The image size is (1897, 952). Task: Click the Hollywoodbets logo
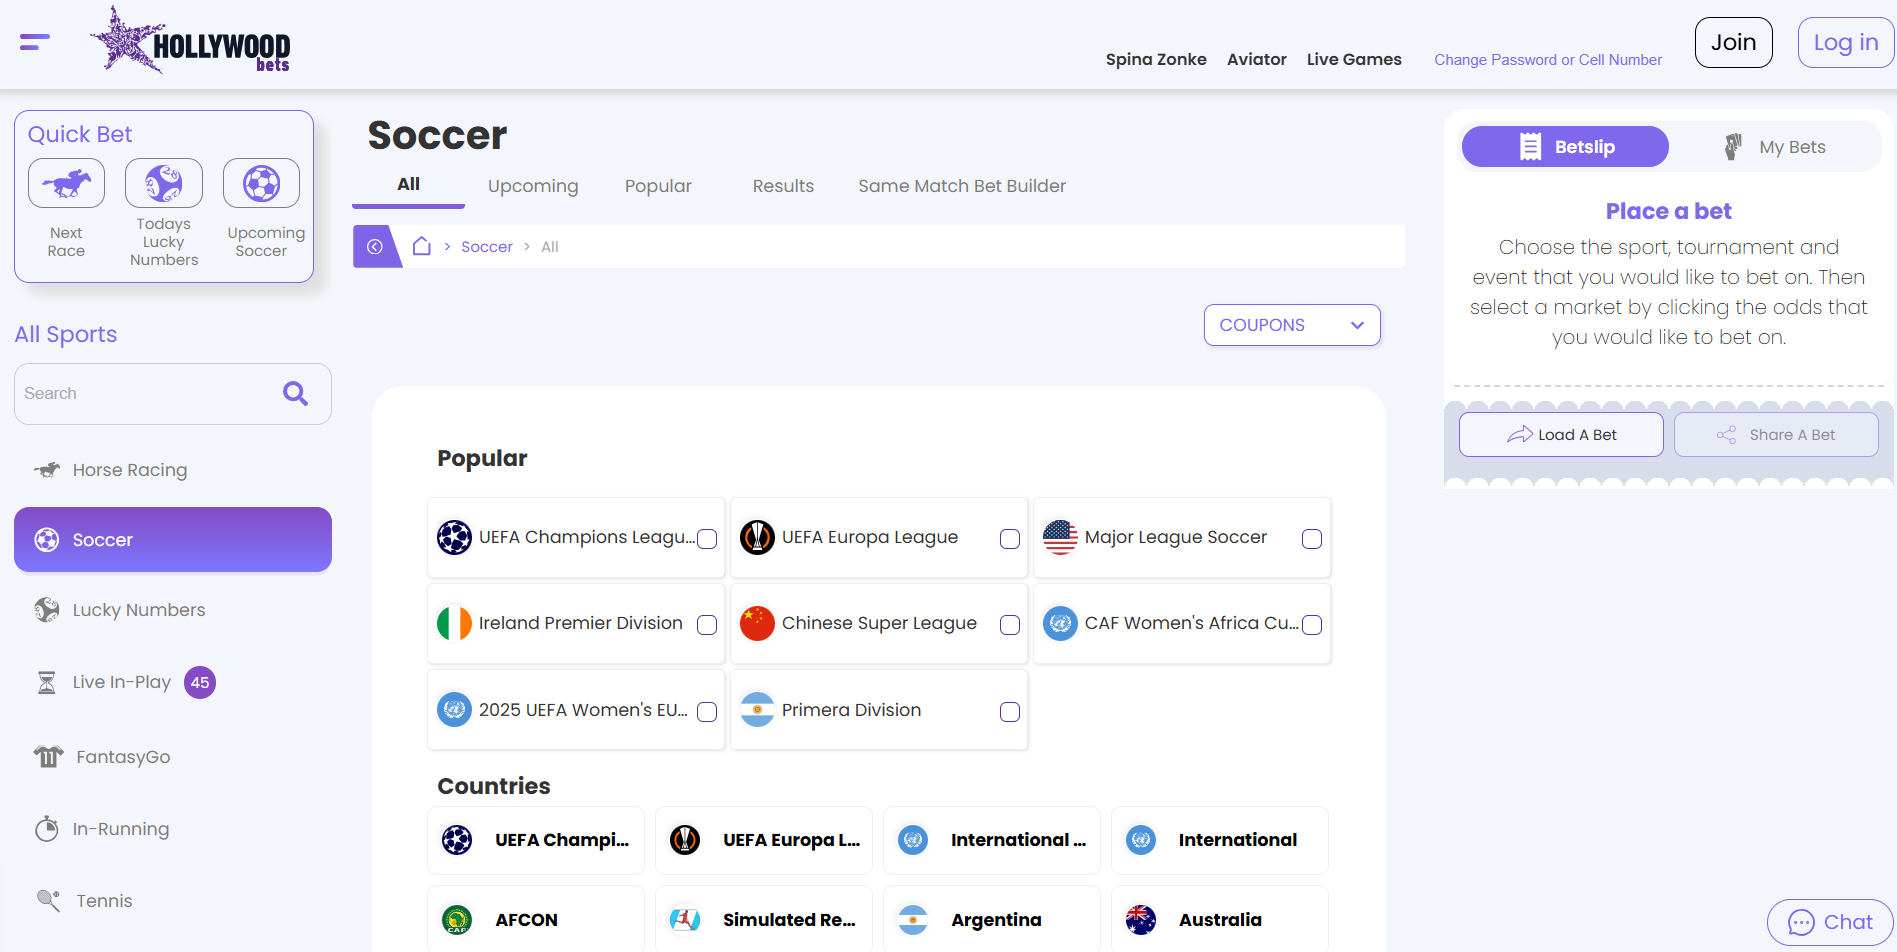coord(190,41)
